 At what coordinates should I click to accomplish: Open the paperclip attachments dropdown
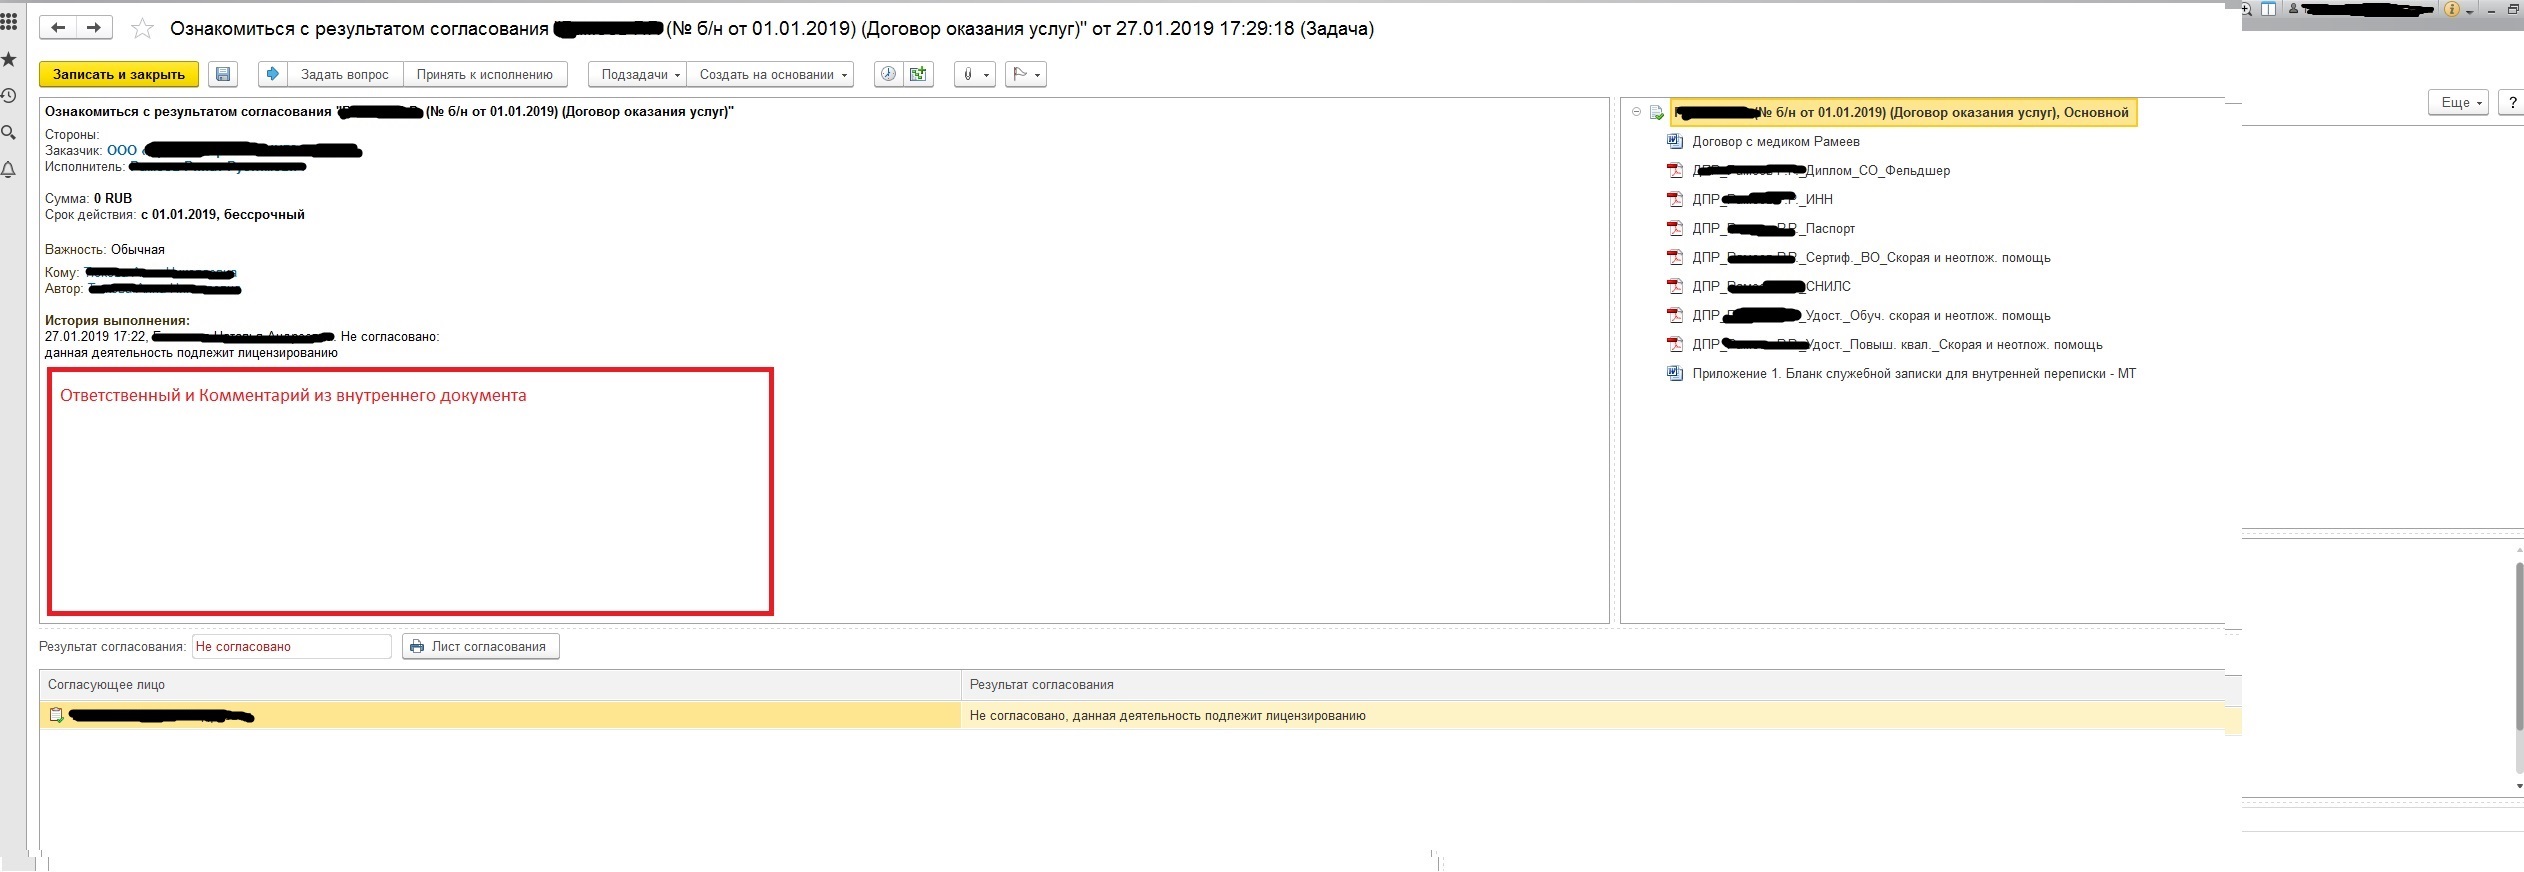point(974,74)
